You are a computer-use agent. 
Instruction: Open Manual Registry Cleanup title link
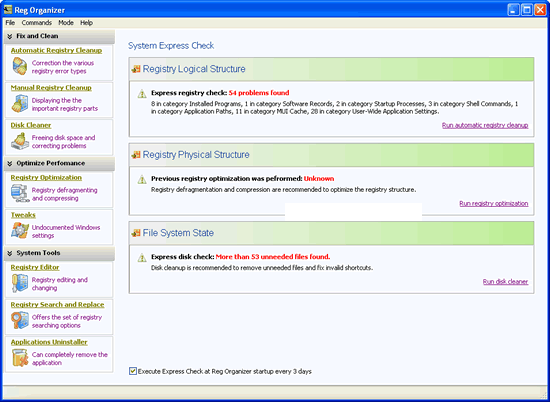[51, 88]
